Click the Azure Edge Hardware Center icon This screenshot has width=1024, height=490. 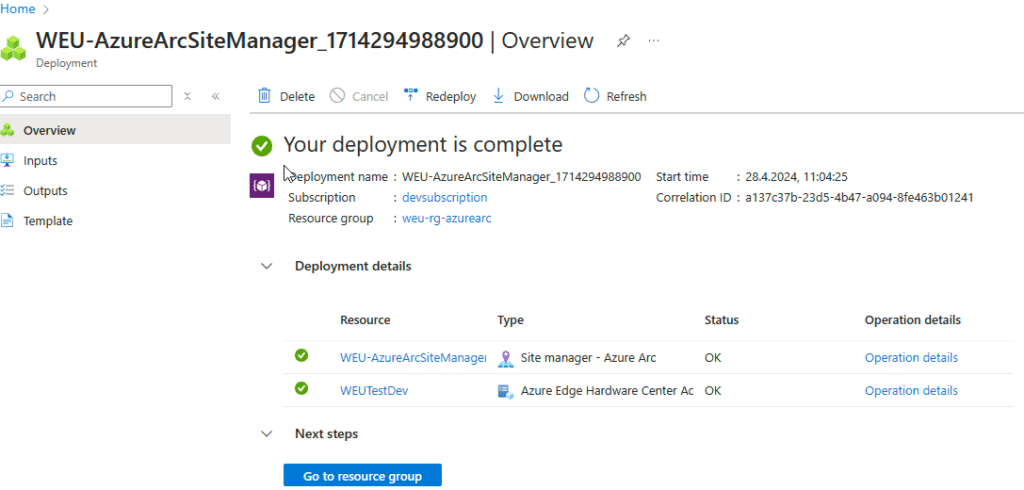(x=505, y=391)
